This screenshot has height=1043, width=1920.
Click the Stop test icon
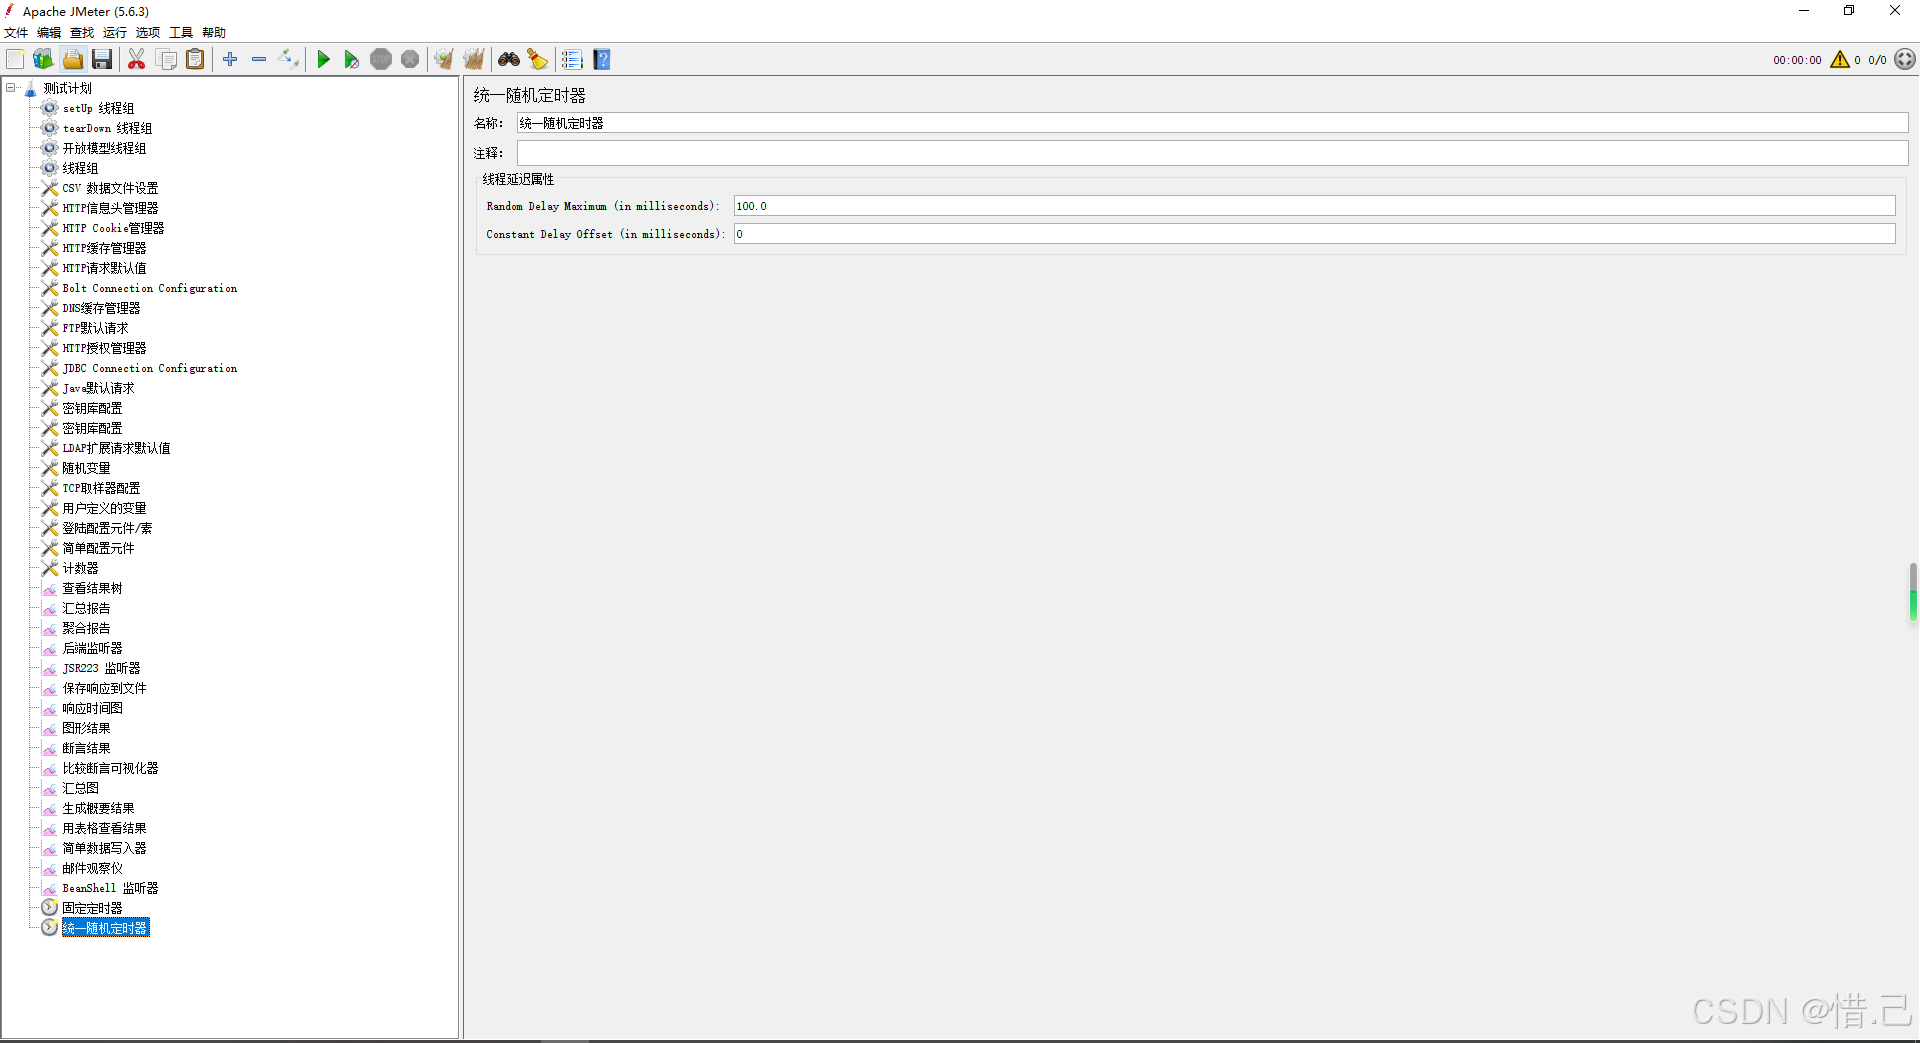(x=381, y=60)
